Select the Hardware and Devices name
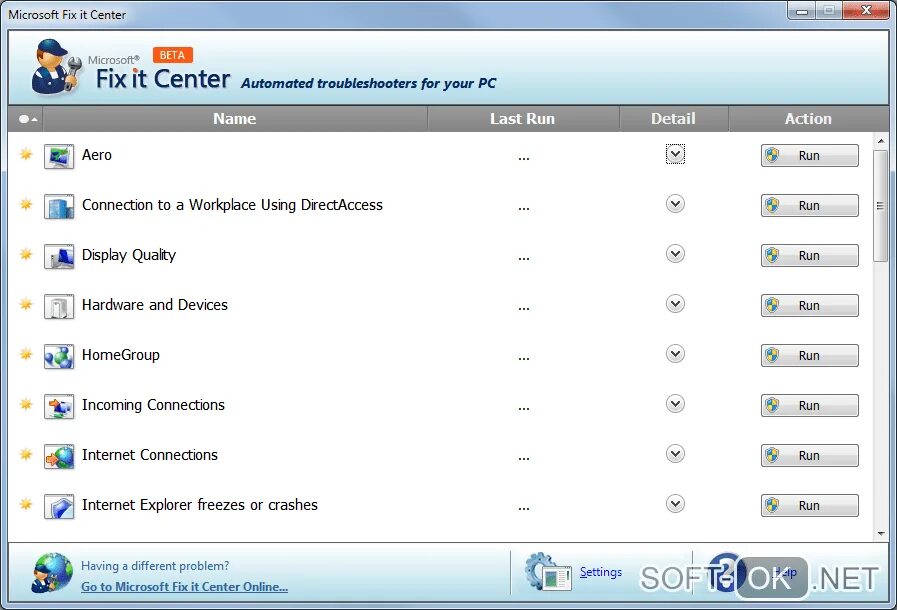This screenshot has height=610, width=897. click(x=154, y=304)
